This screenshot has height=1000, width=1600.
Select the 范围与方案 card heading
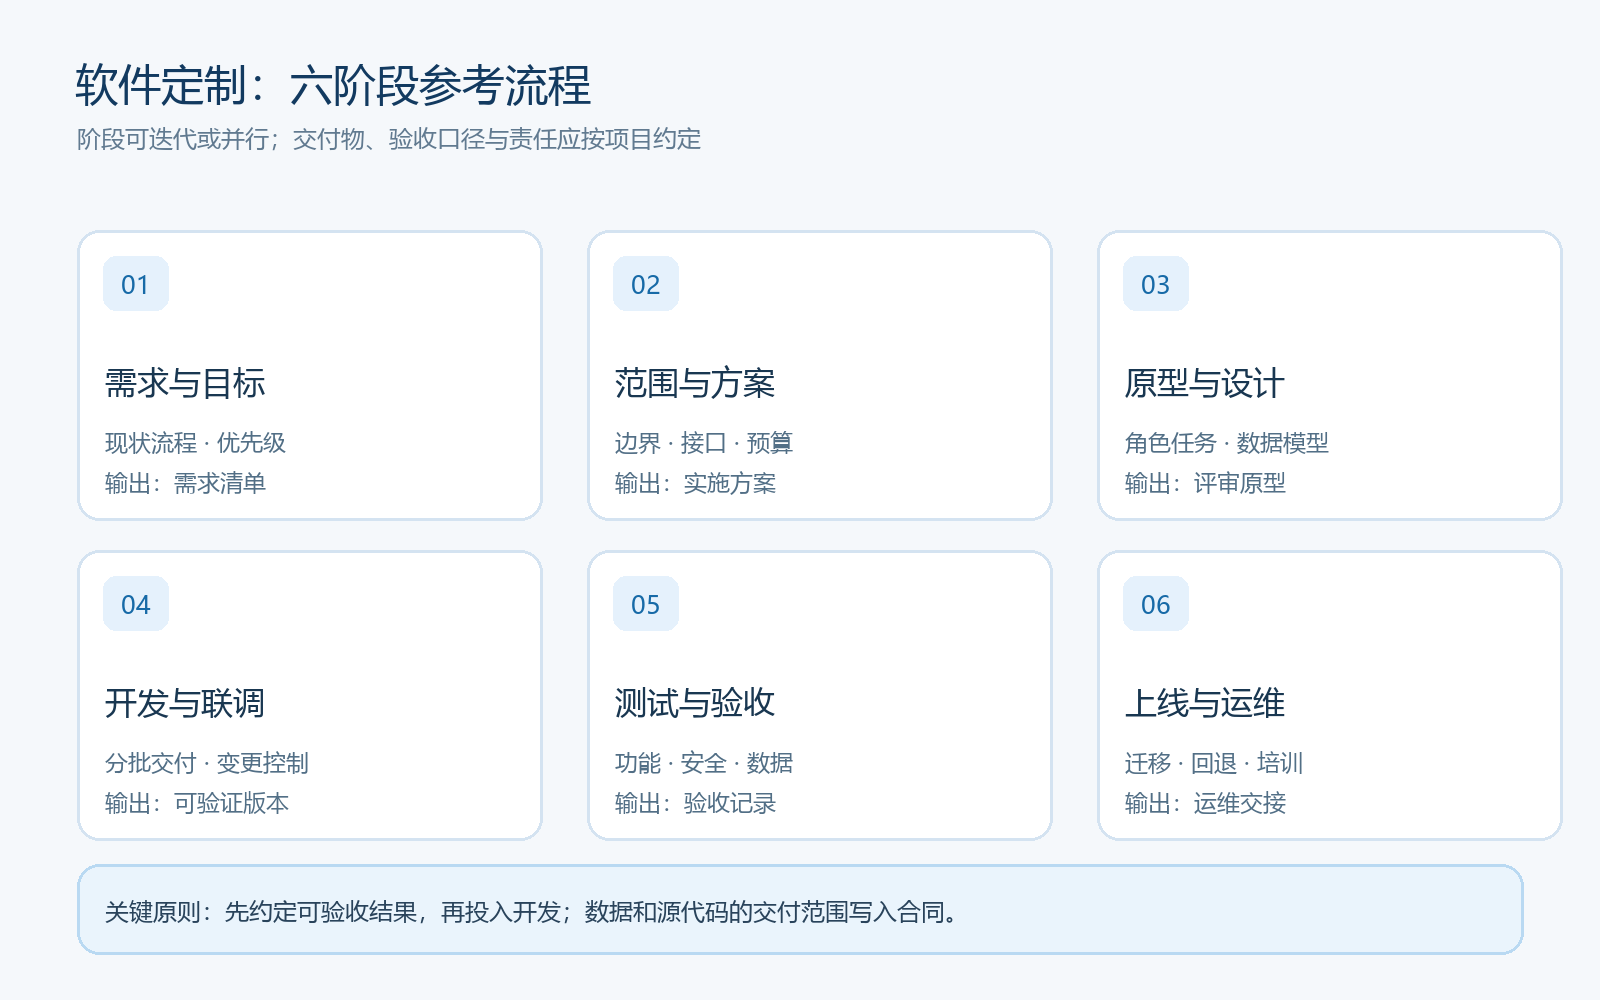695,383
